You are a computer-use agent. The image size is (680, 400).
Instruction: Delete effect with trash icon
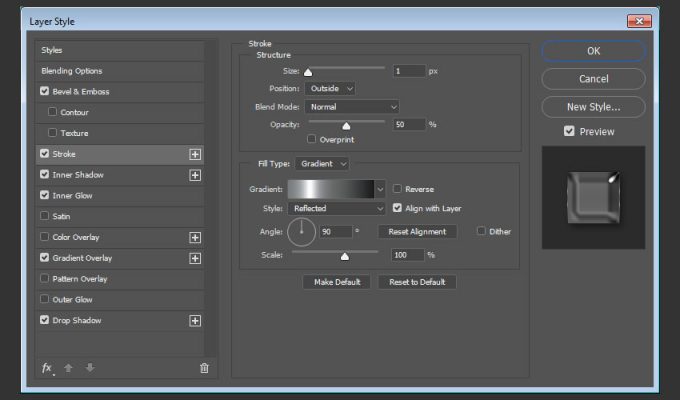click(x=204, y=368)
